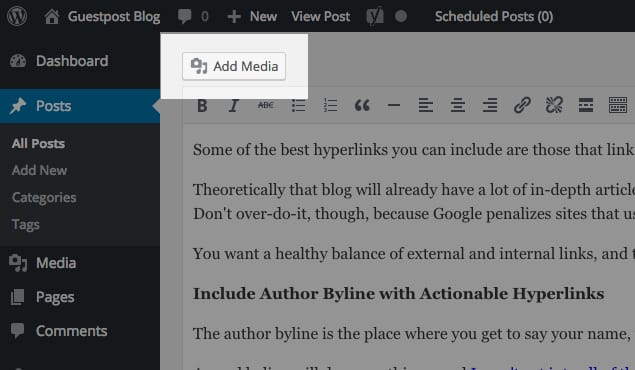Insert the Read More tag

[x=586, y=105]
